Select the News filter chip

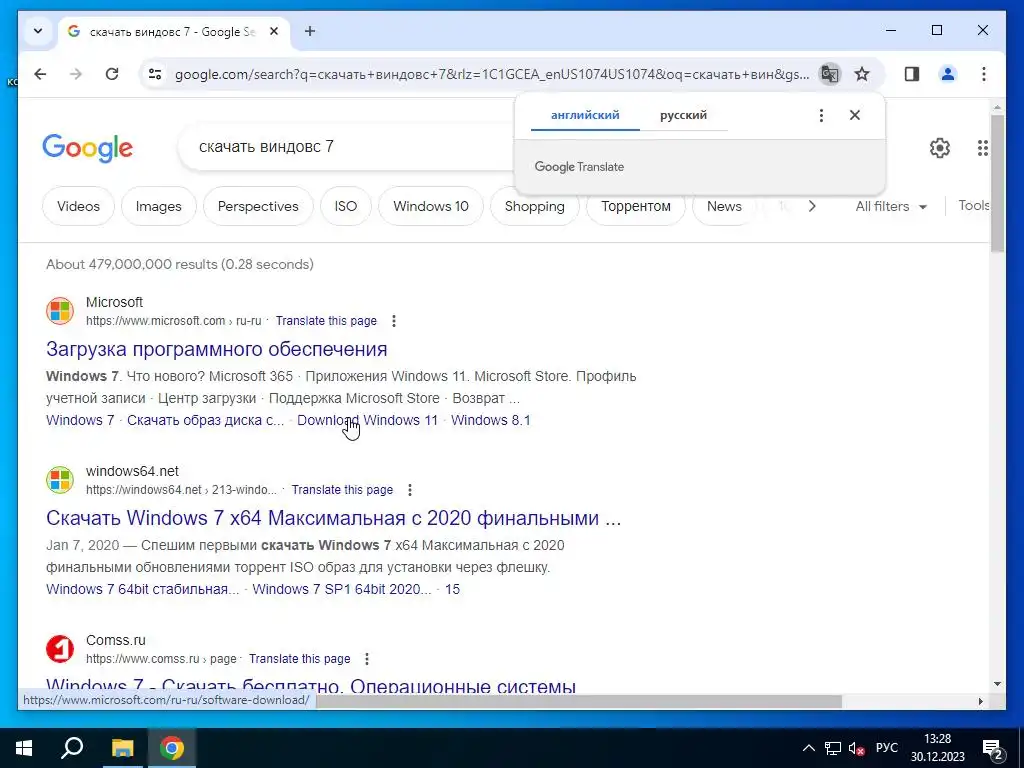tap(724, 206)
